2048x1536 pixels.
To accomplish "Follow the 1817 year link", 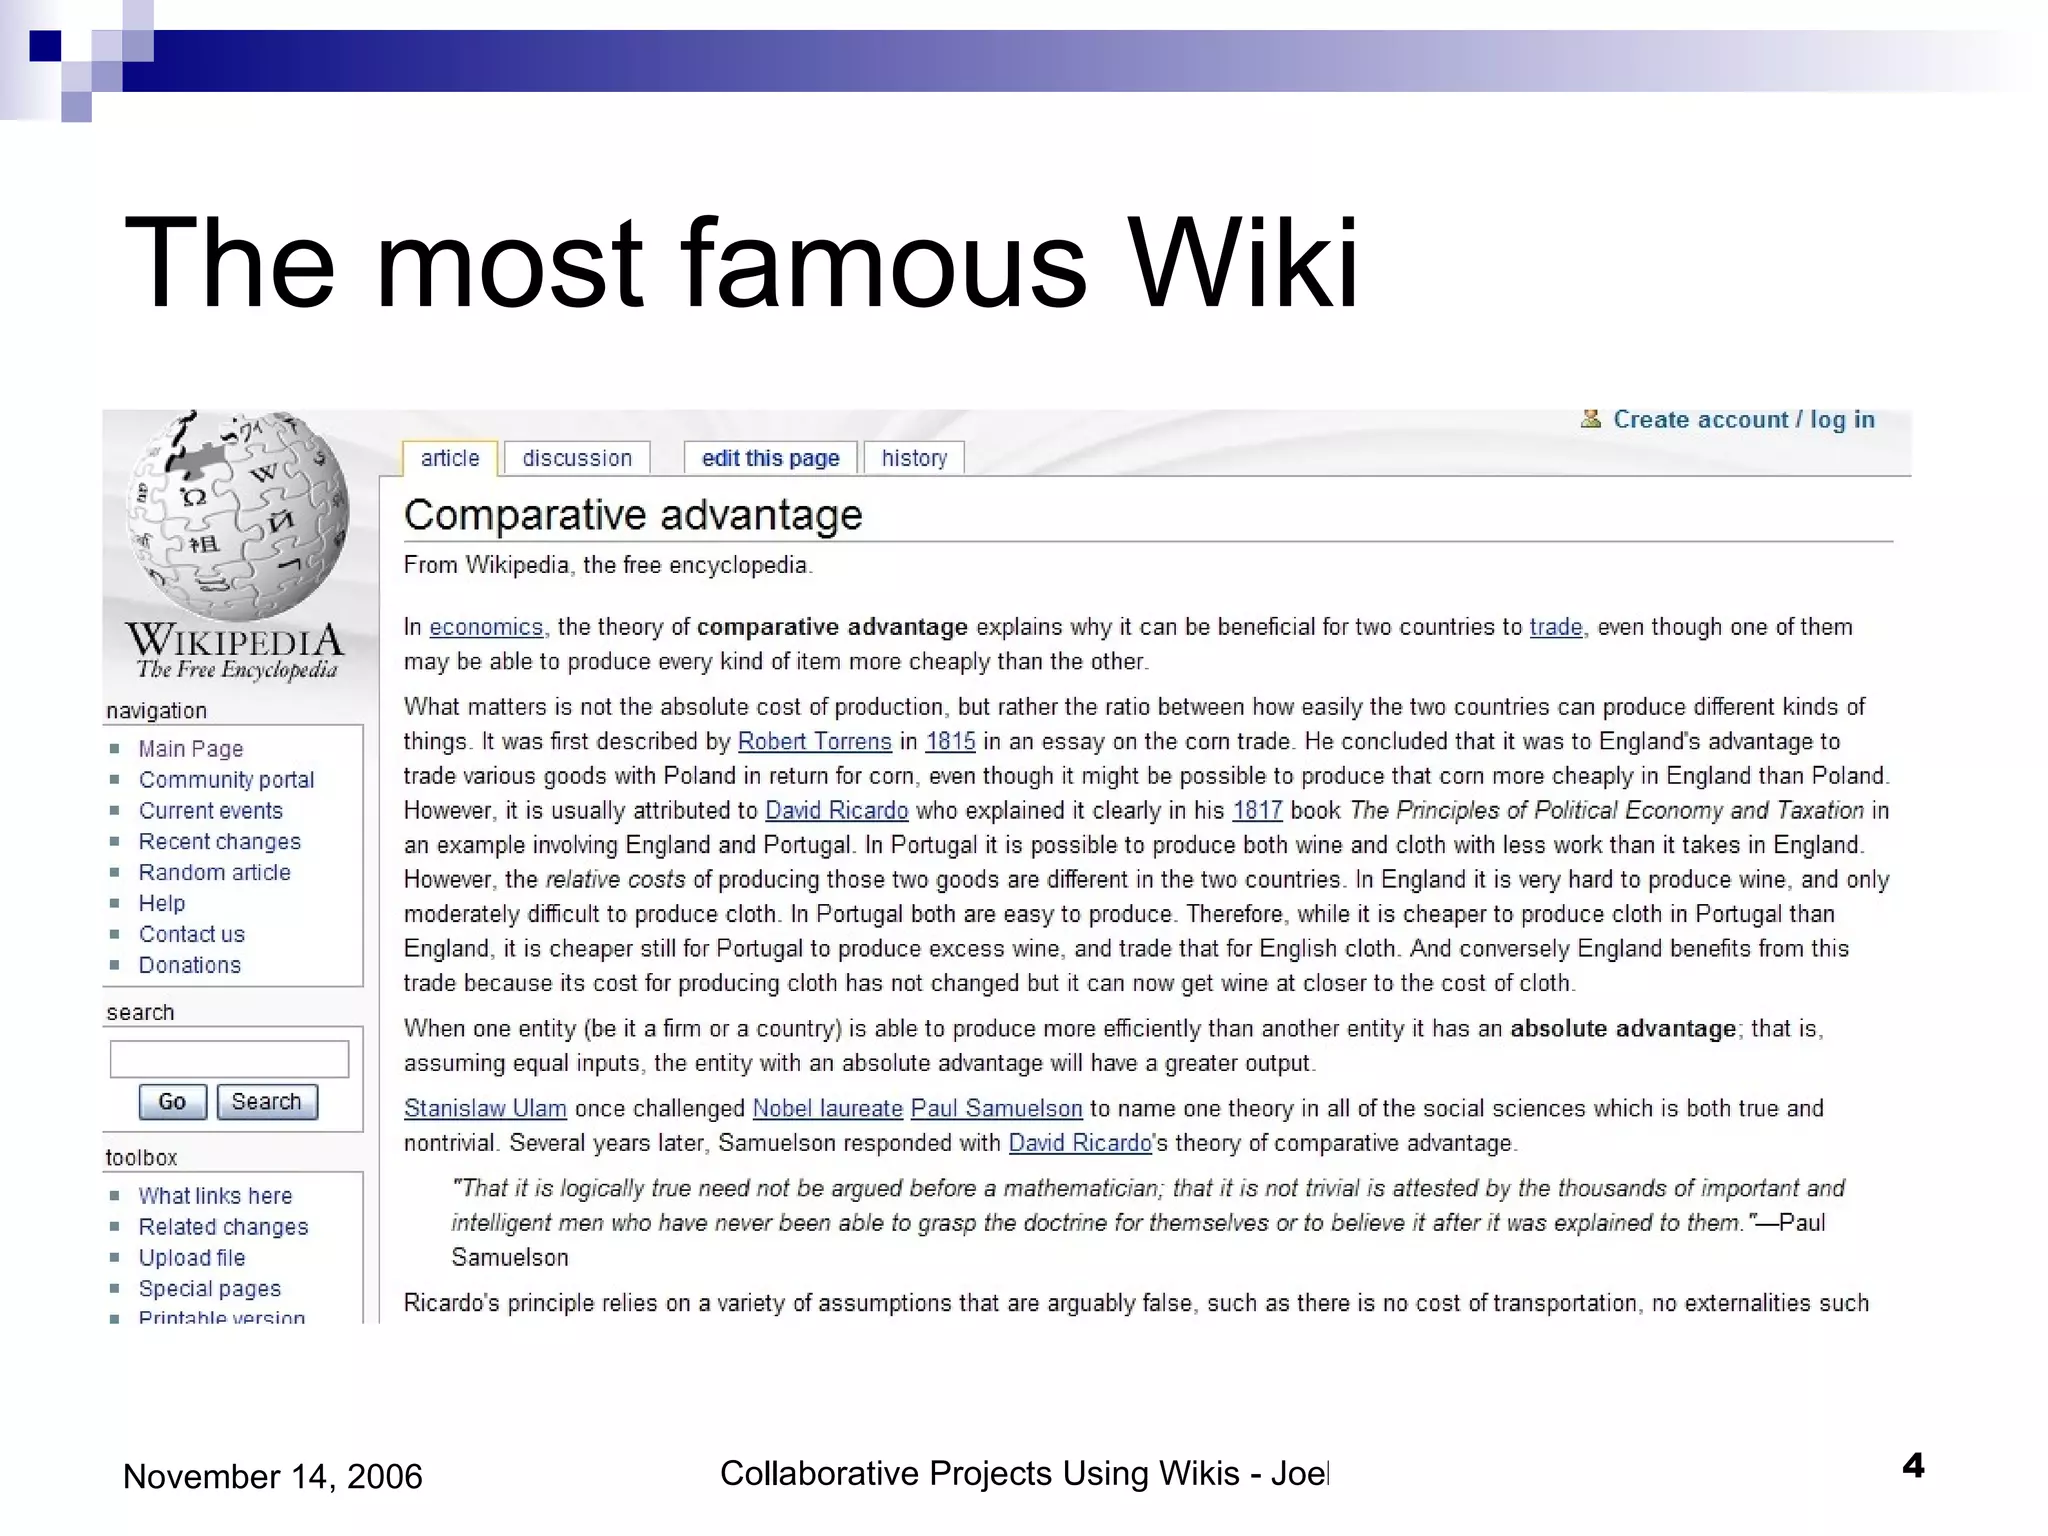I will point(1257,811).
